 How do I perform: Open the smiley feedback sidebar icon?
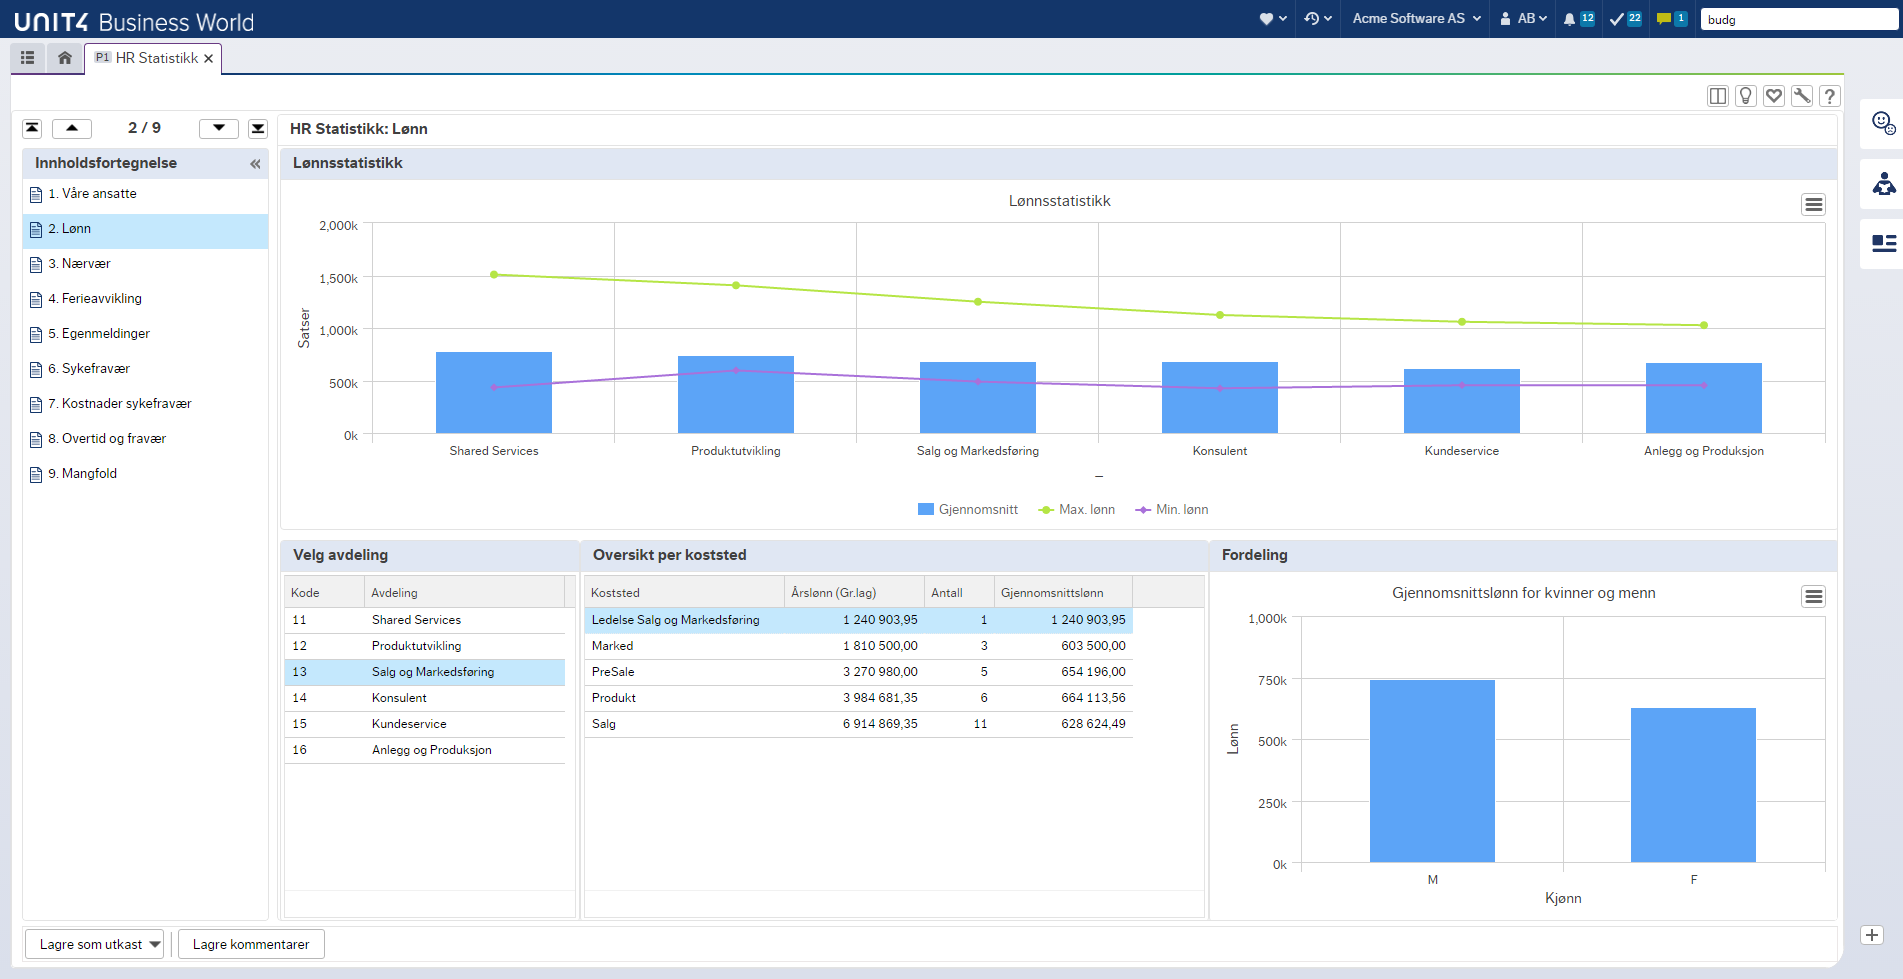pyautogui.click(x=1883, y=123)
